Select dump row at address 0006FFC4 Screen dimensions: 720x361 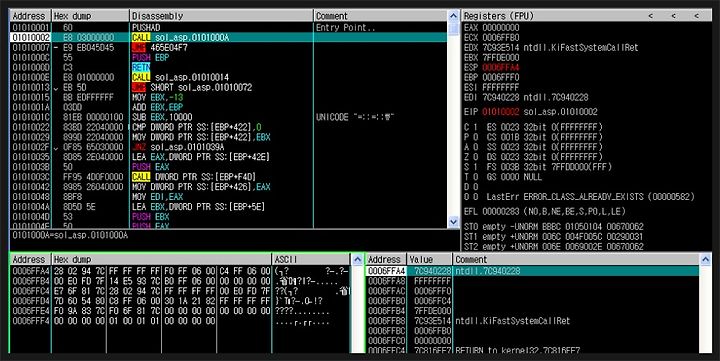[181, 291]
